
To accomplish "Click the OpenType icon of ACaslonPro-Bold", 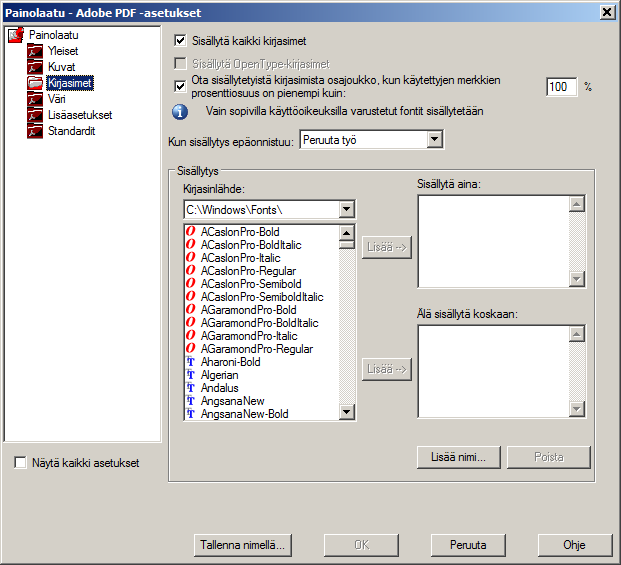I will tap(190, 231).
